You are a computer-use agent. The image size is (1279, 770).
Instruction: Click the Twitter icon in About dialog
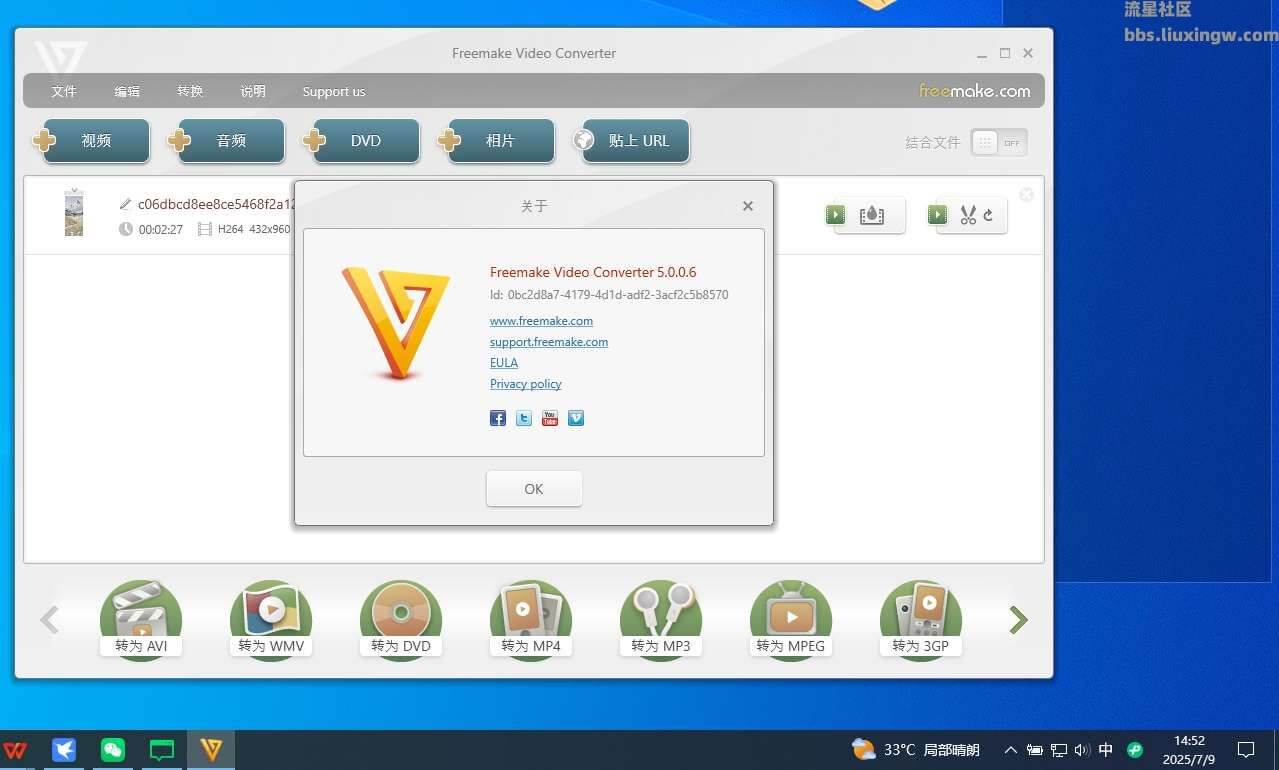coord(524,418)
